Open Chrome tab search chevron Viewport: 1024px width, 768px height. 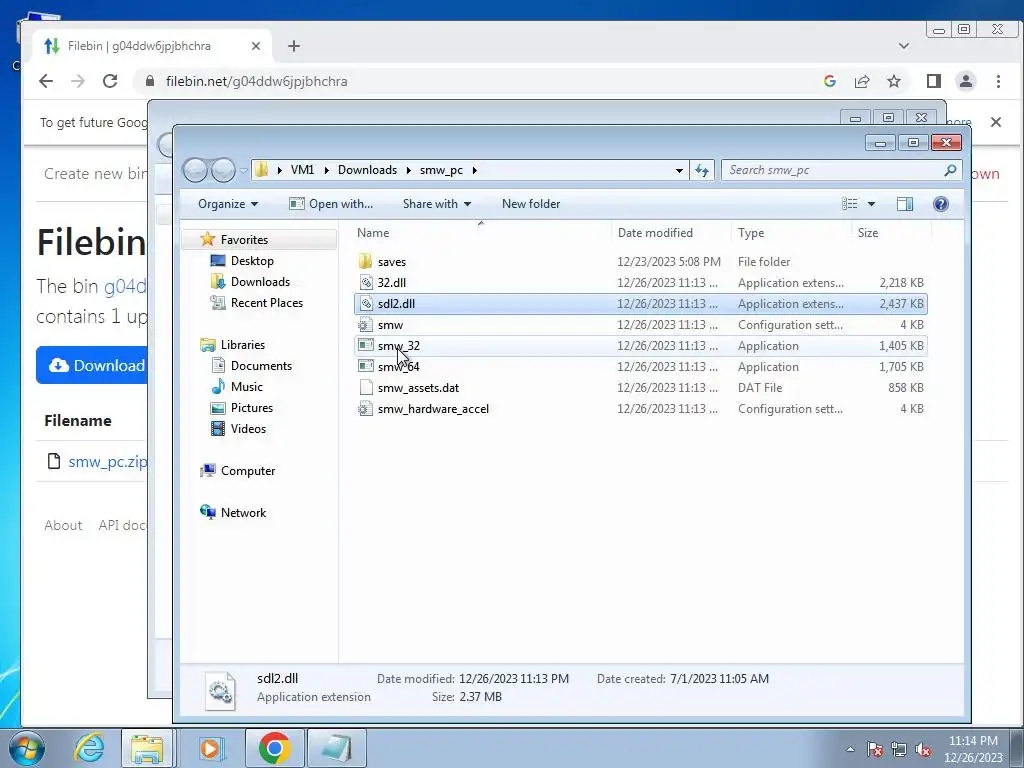coord(904,46)
